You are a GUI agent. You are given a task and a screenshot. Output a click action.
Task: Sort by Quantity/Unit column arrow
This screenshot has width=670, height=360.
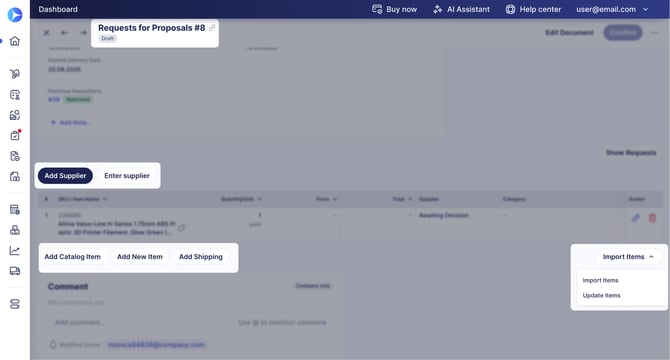point(259,199)
